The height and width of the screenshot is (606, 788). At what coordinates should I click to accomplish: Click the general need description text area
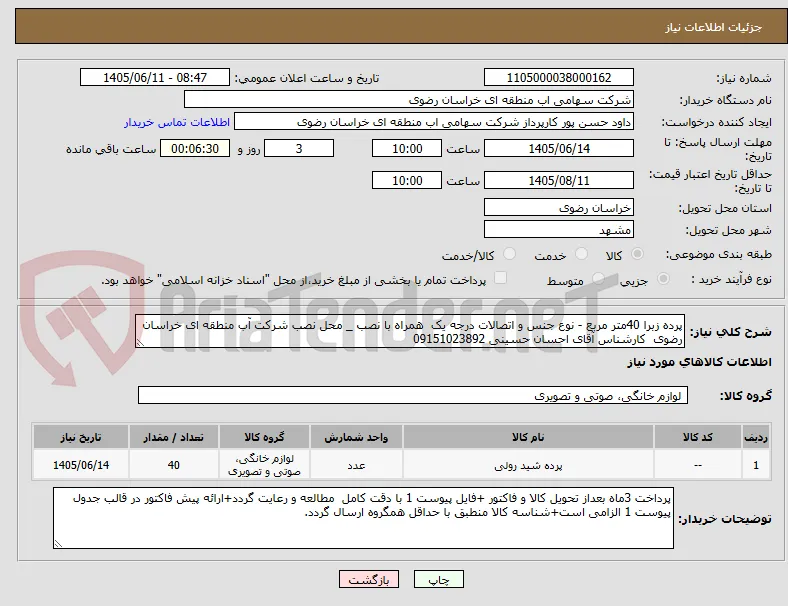[x=410, y=331]
